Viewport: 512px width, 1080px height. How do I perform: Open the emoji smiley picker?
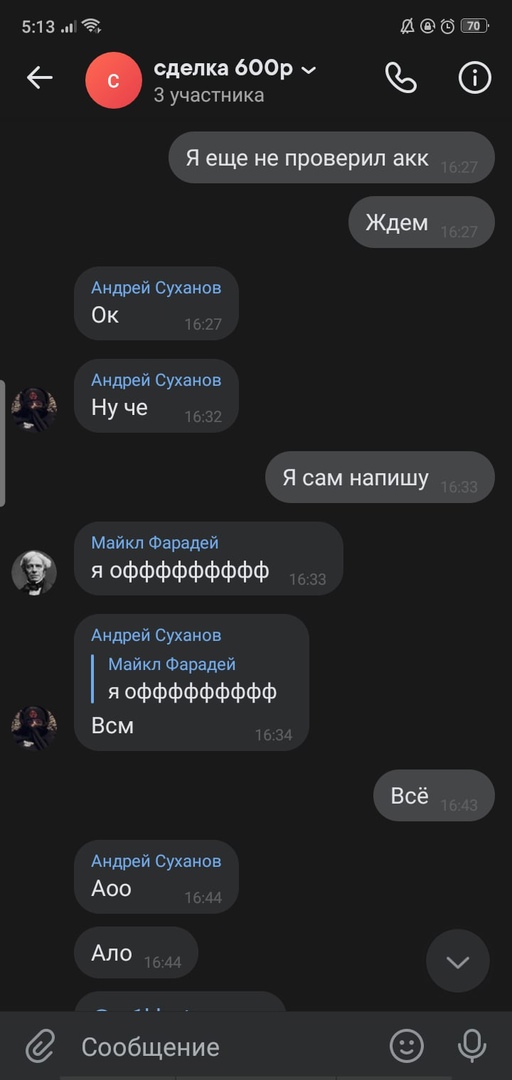[407, 1046]
